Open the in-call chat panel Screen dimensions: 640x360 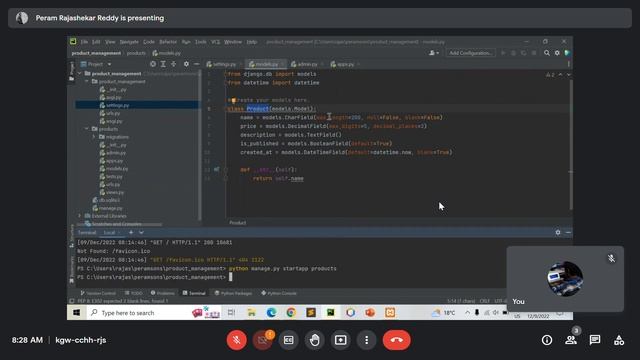[595, 340]
